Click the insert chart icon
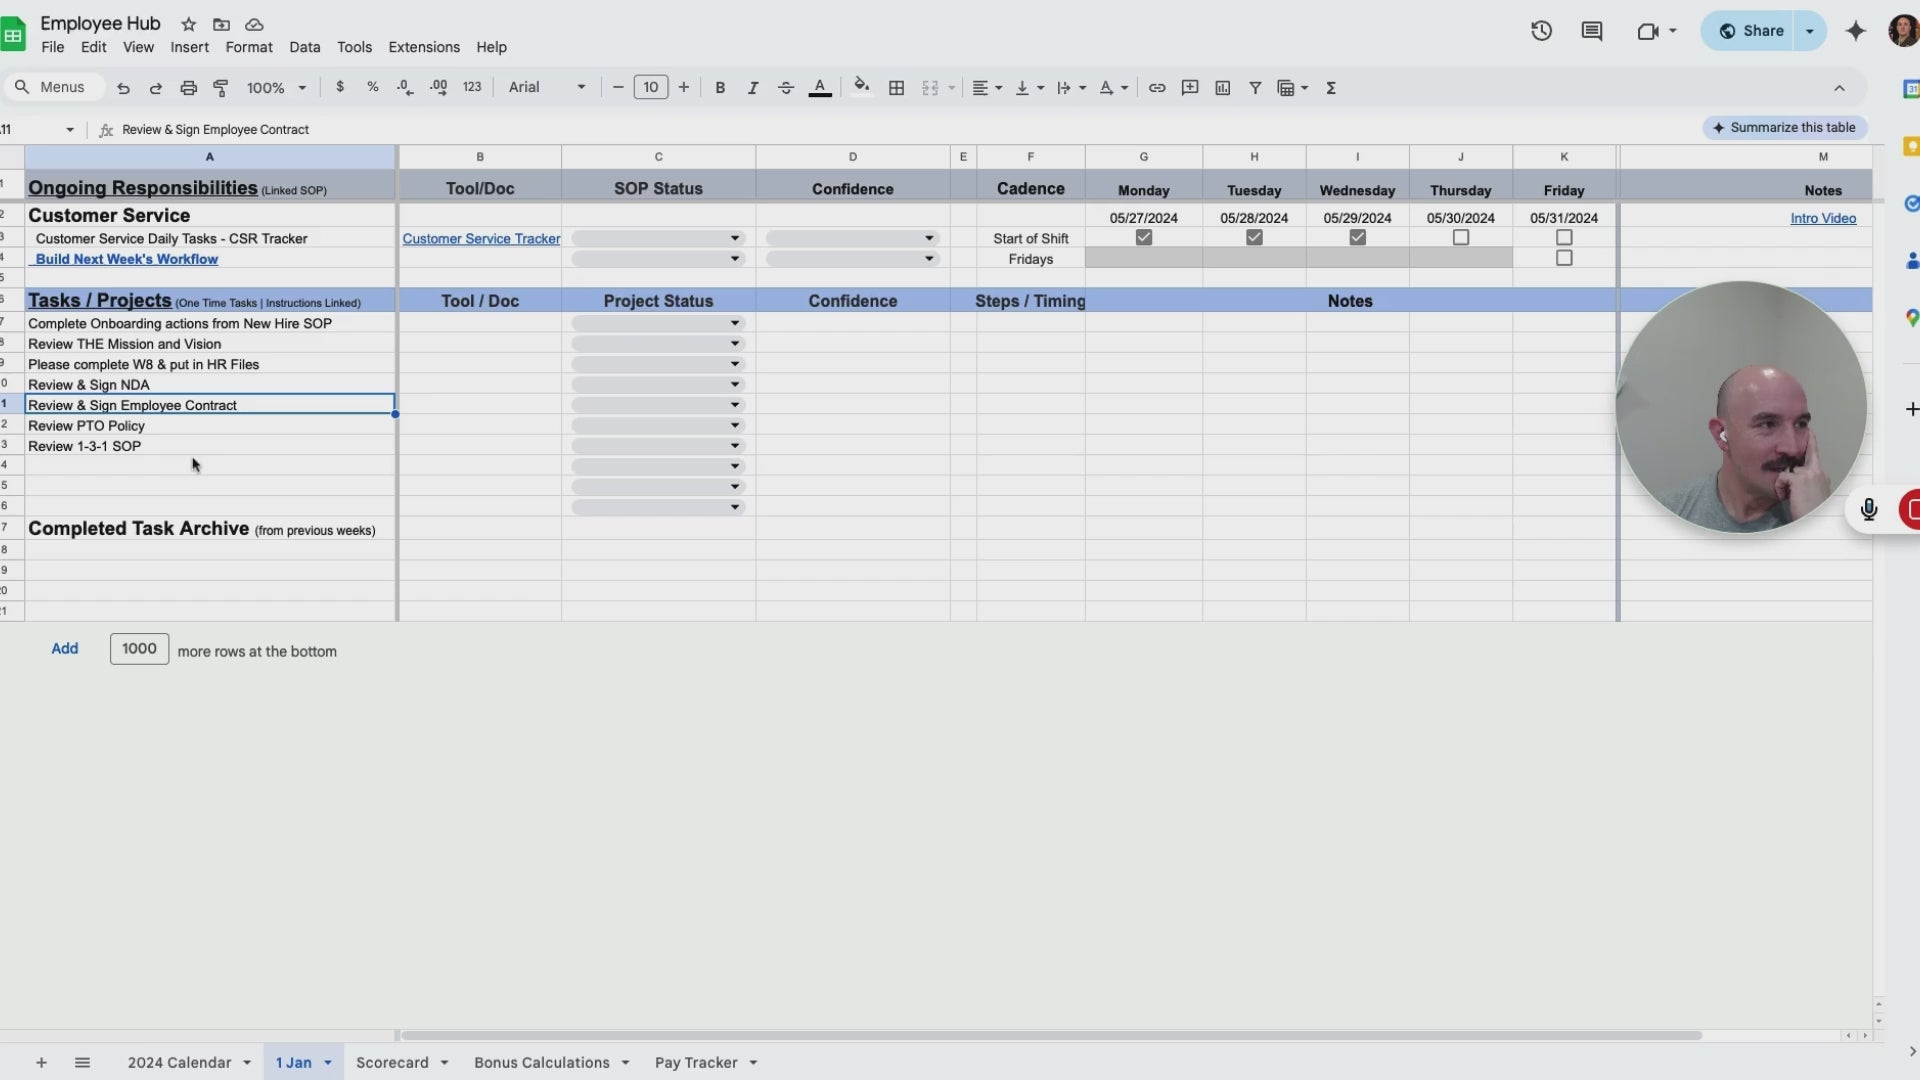This screenshot has height=1080, width=1920. [x=1222, y=88]
